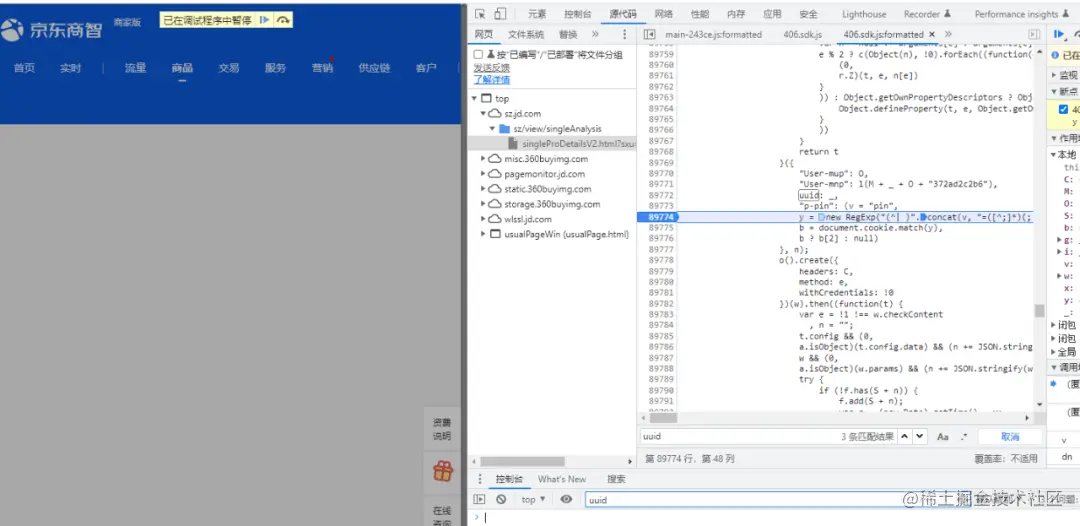Go to previous search match

905,436
